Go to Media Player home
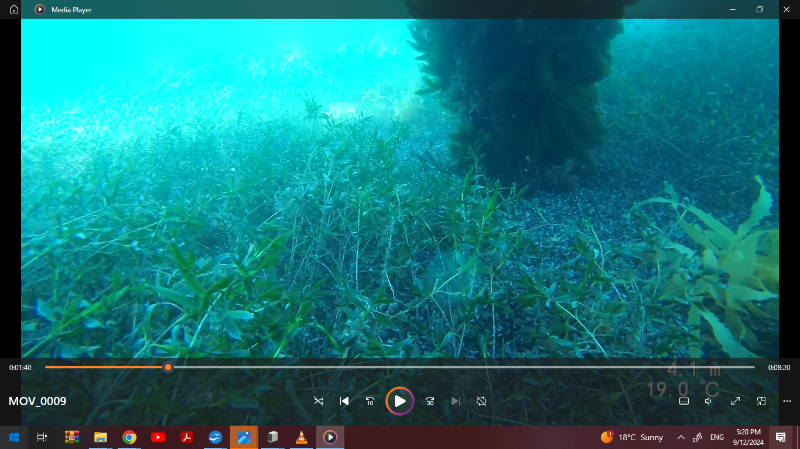The image size is (800, 449). (14, 9)
